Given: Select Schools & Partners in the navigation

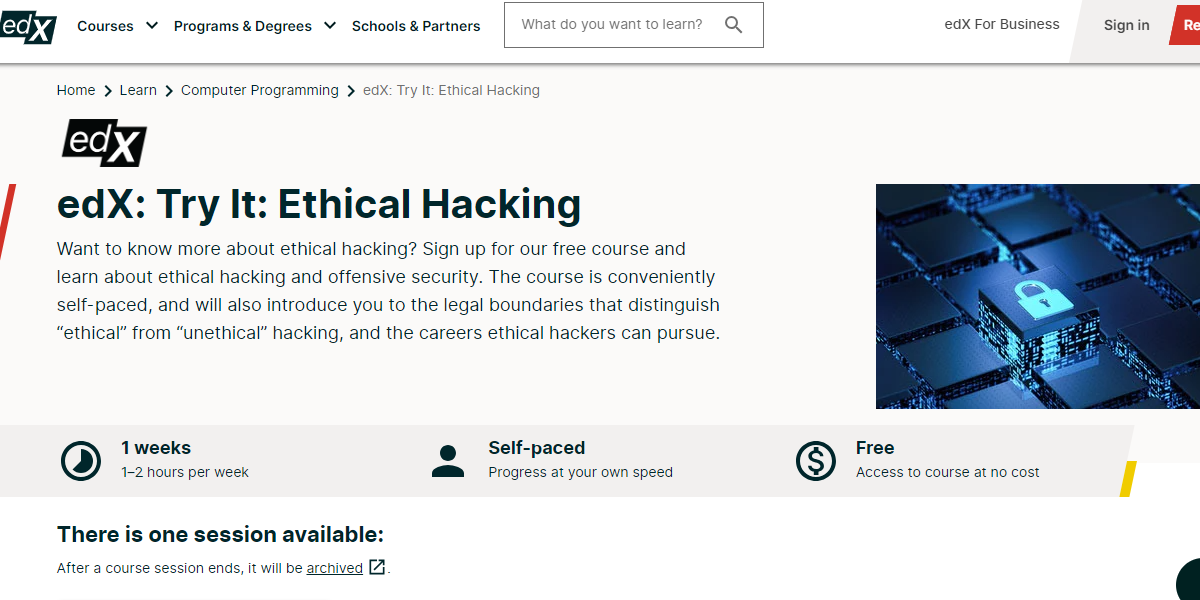Looking at the screenshot, I should [x=416, y=25].
